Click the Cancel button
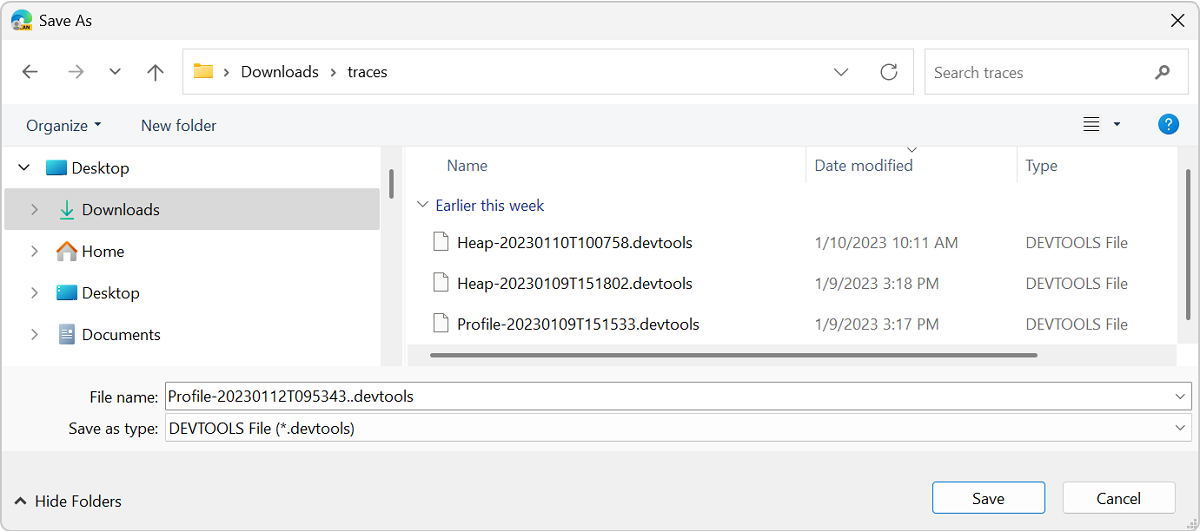The width and height of the screenshot is (1200, 531). (1118, 498)
